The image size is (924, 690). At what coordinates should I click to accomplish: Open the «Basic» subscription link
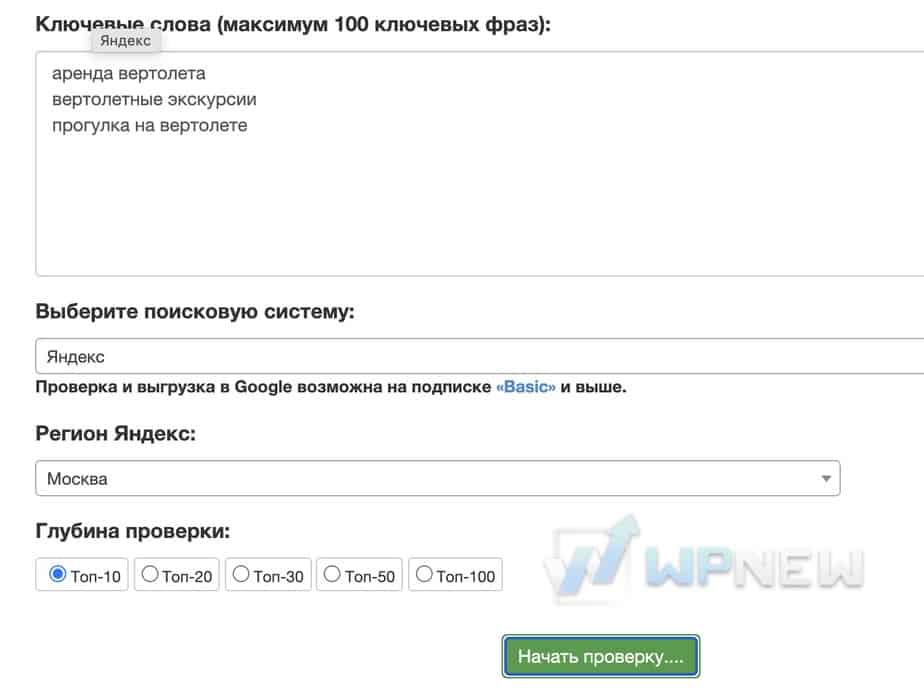[x=526, y=387]
